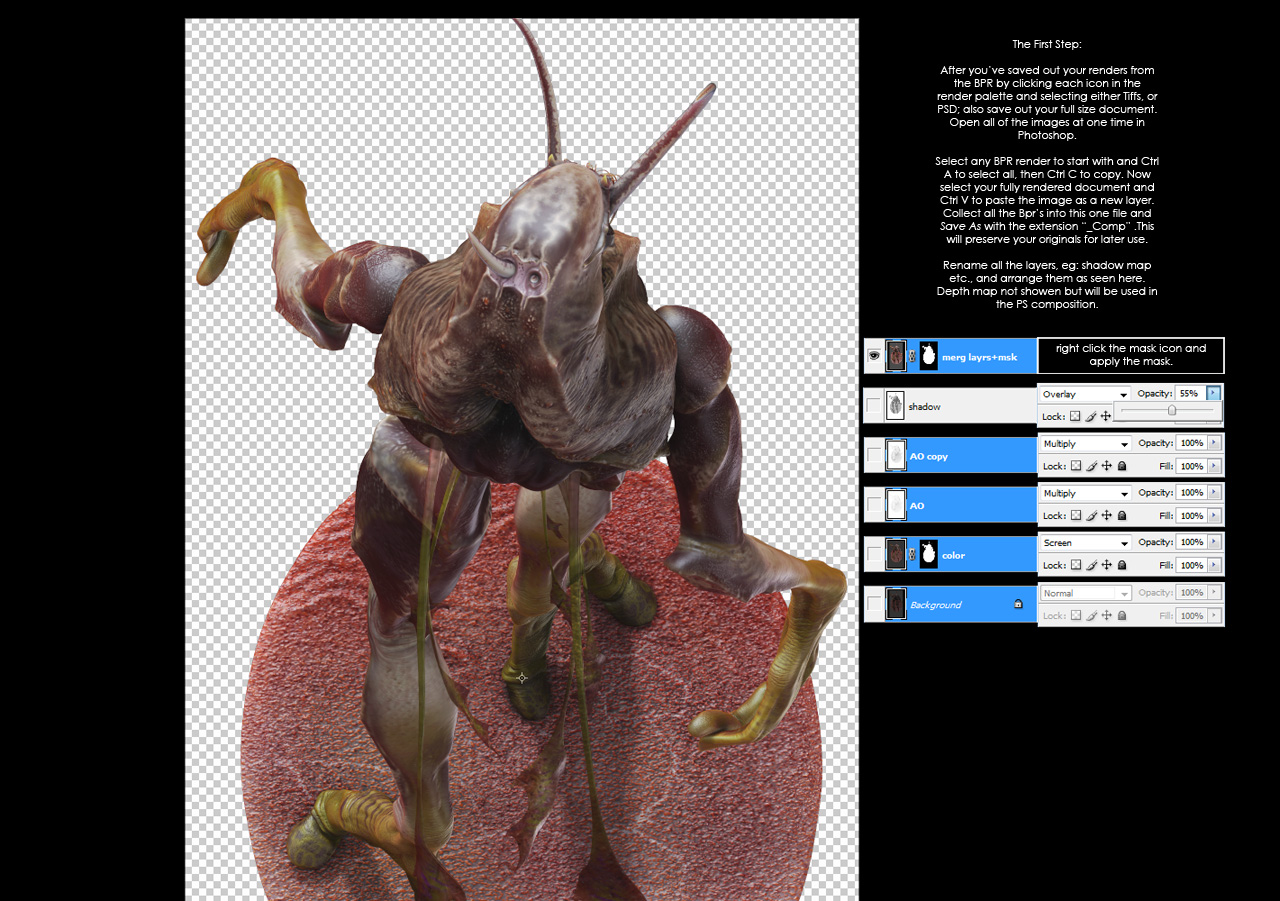The height and width of the screenshot is (901, 1280).
Task: Select the AO layer thumbnail
Action: tap(895, 505)
